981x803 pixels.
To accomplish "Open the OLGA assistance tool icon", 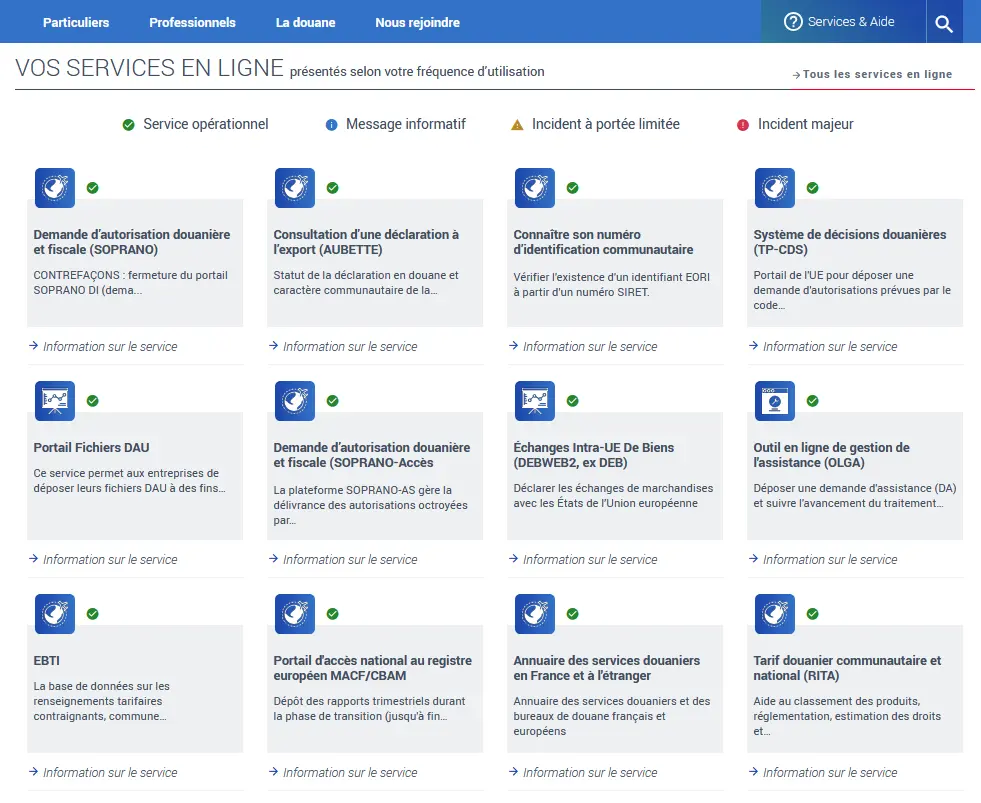I will coord(774,401).
